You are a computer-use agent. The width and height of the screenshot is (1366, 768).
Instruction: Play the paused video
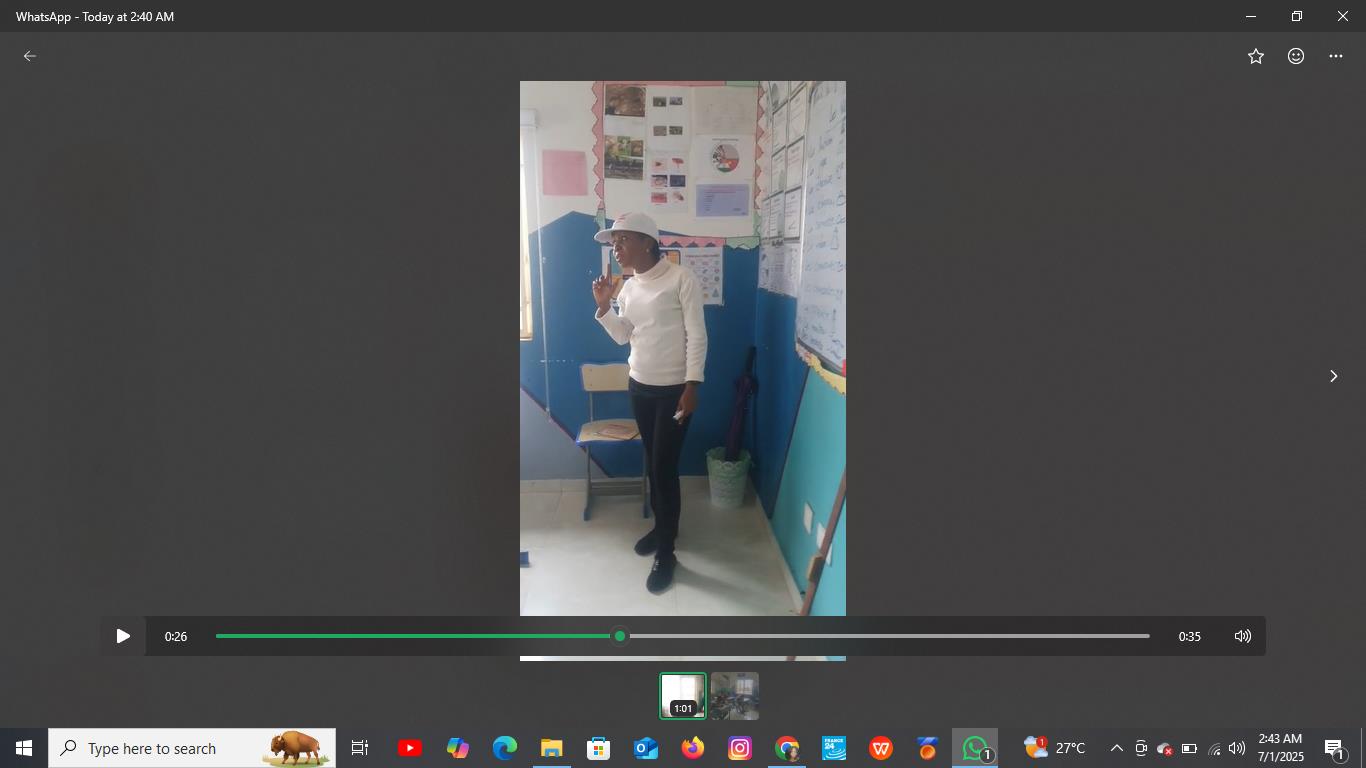(123, 636)
